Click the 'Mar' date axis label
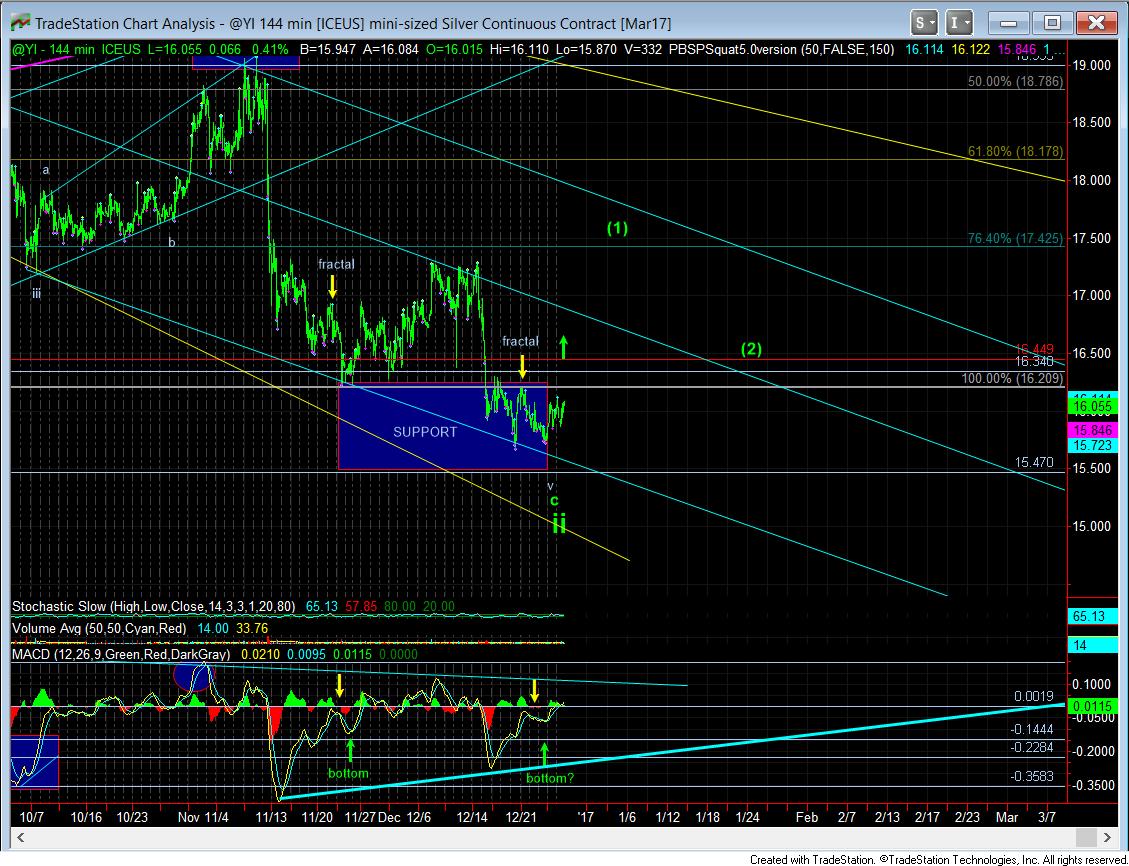The image size is (1129, 866). click(1007, 817)
